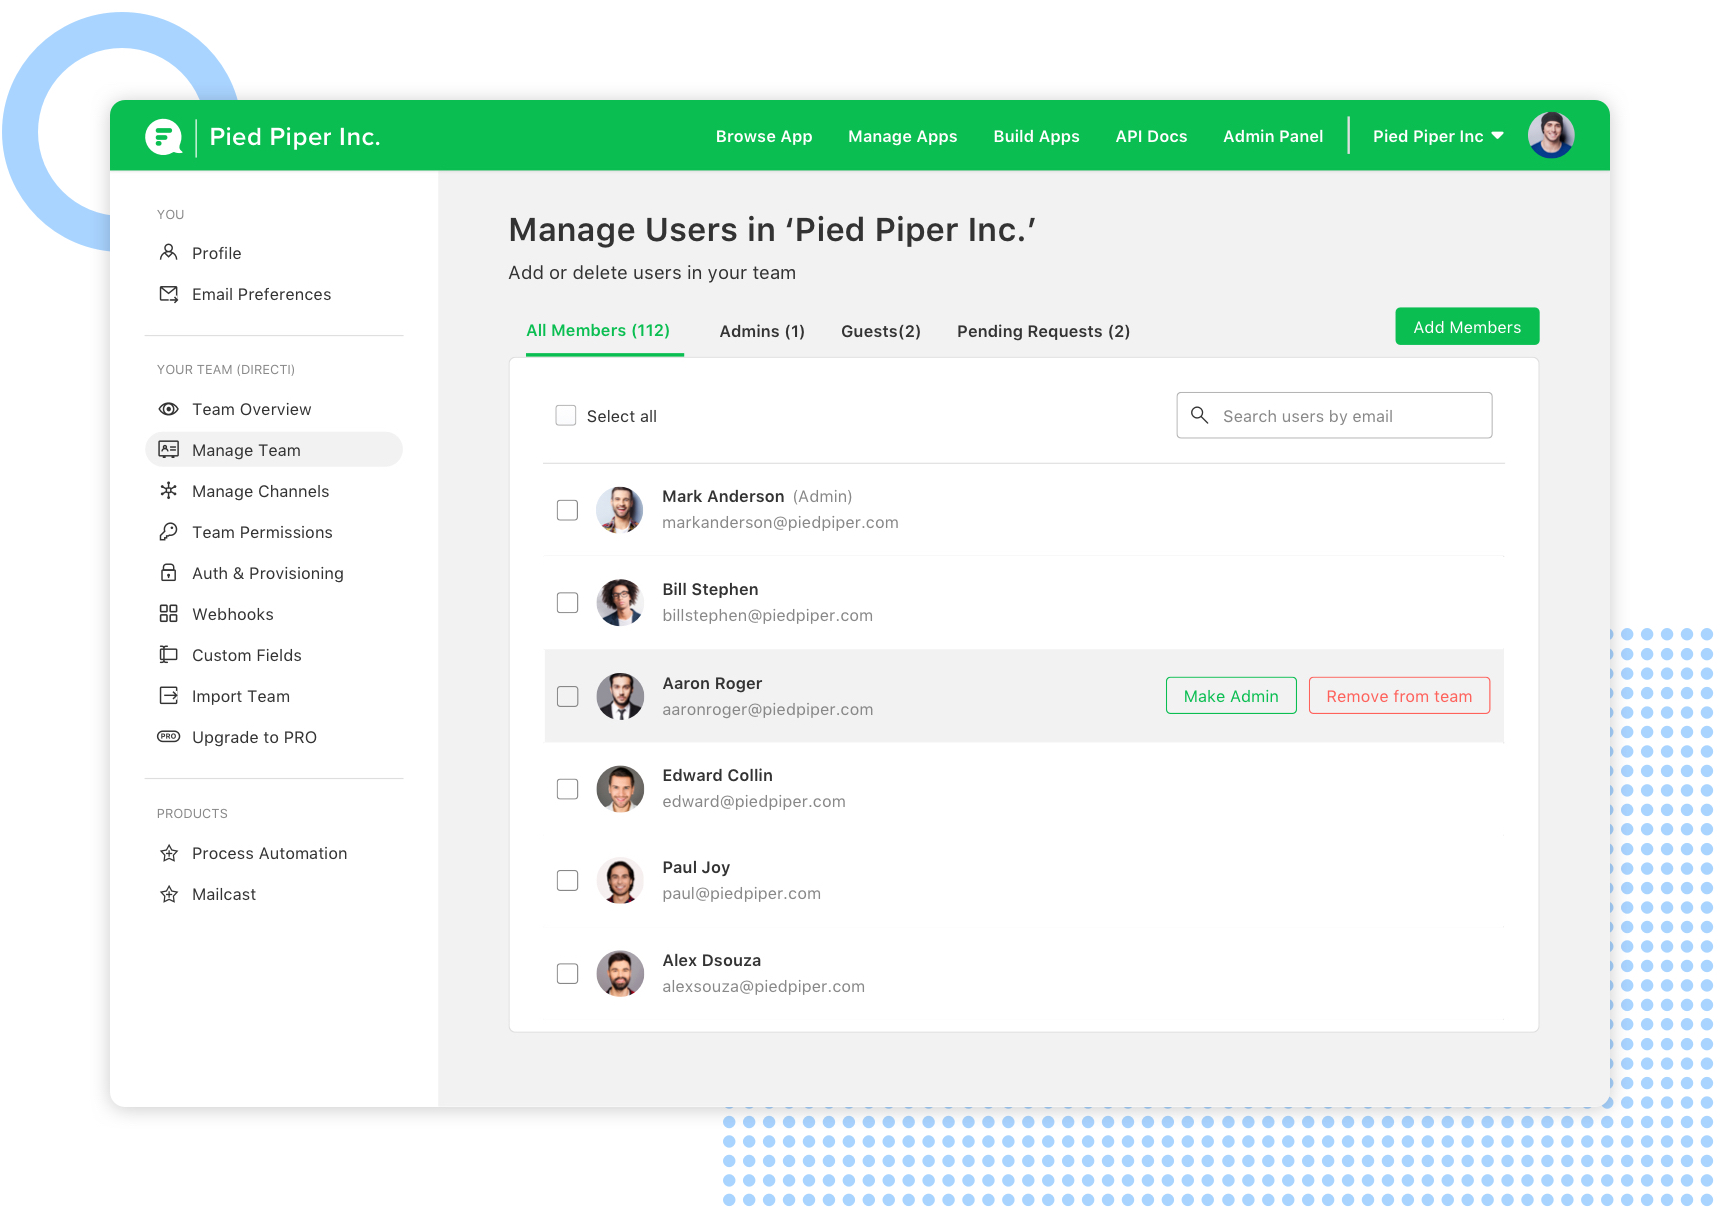
Task: Click Aaron Roger's avatar photo
Action: pos(620,696)
